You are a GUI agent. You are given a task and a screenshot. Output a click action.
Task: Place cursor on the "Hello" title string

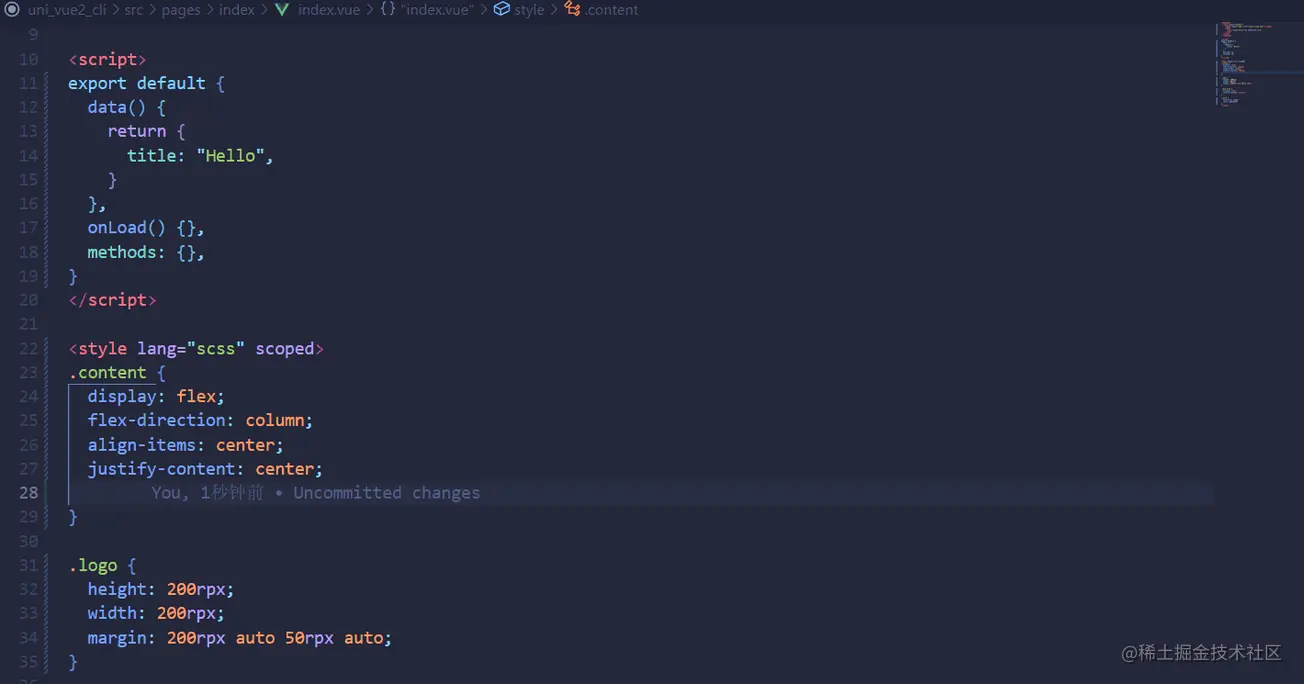[x=231, y=156]
